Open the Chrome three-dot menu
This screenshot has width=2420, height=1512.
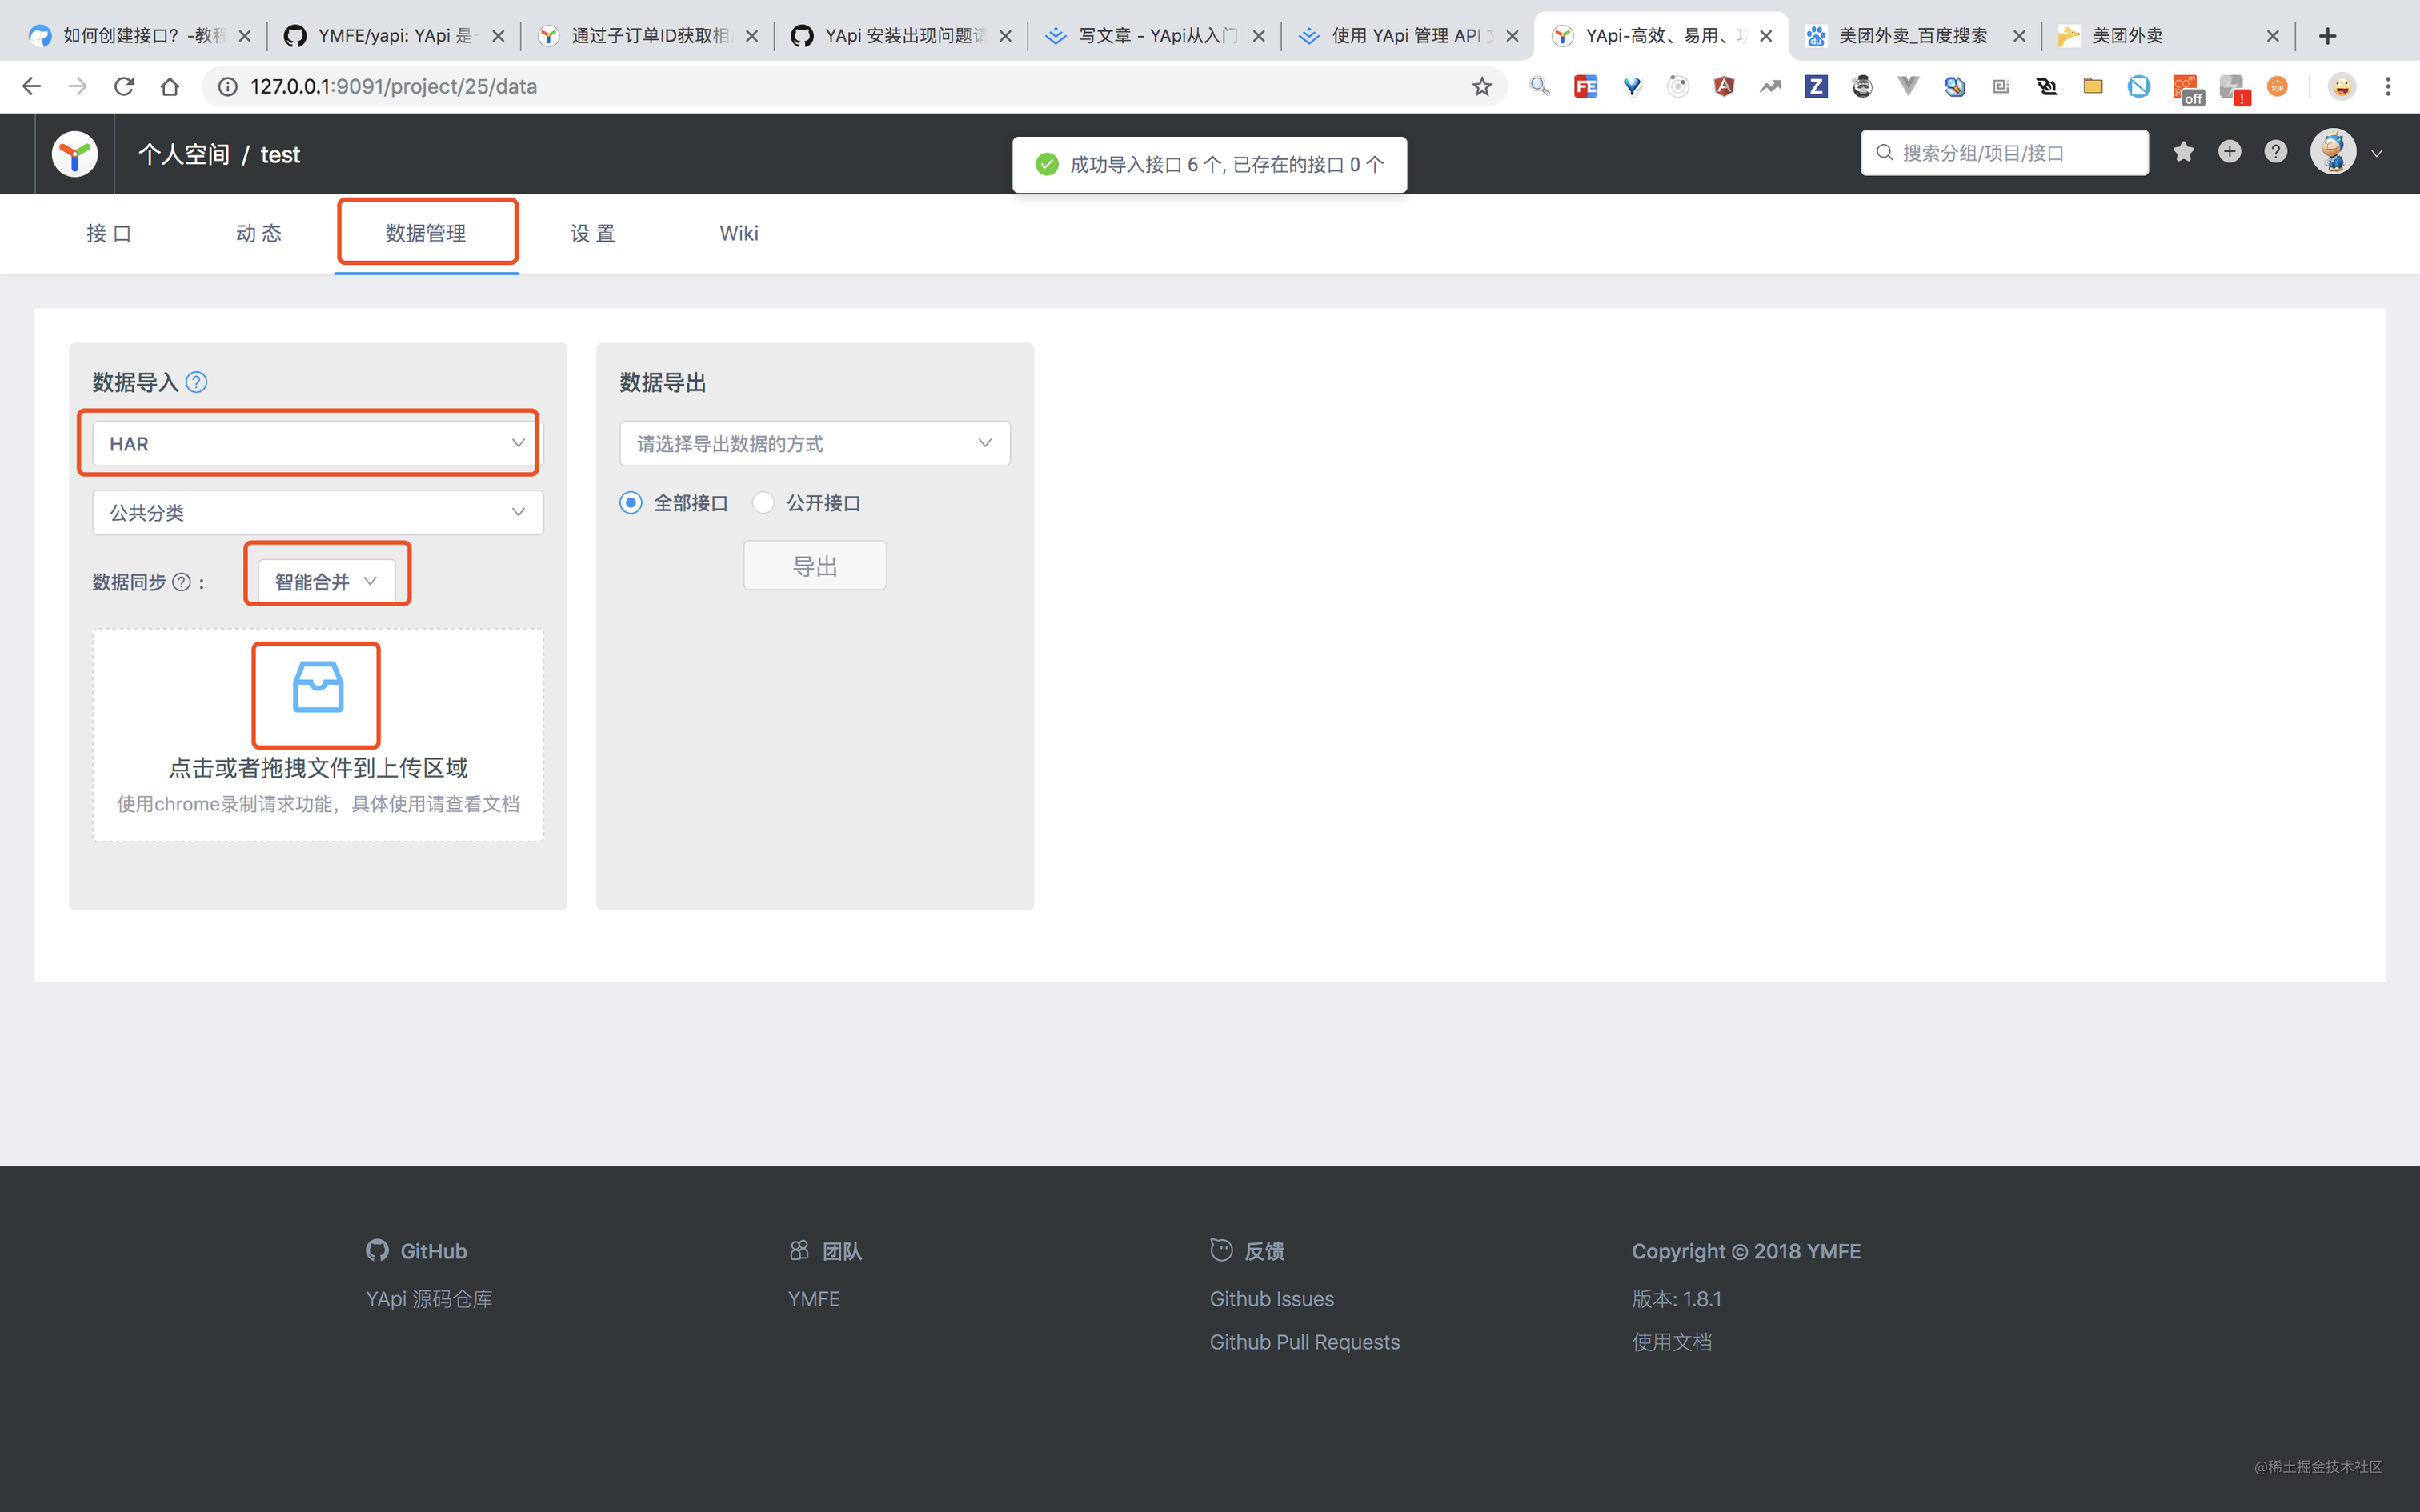2388,87
